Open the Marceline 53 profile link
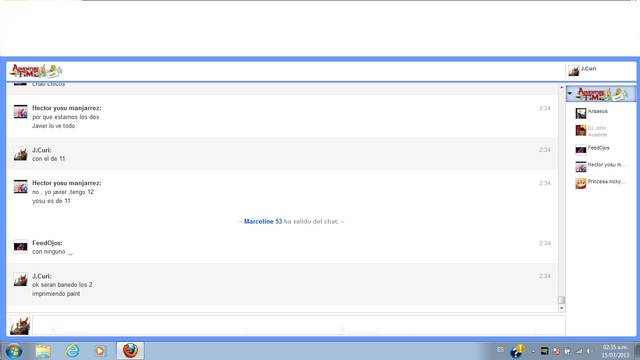Viewport: 640px width, 360px height. point(263,221)
